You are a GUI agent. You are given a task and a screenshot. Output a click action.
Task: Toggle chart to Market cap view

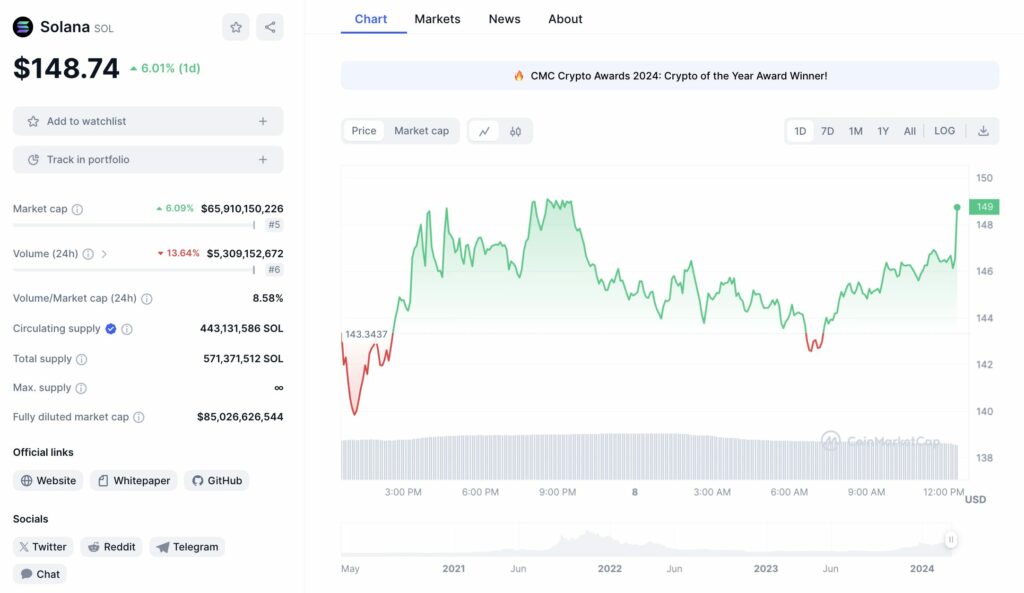coord(421,131)
